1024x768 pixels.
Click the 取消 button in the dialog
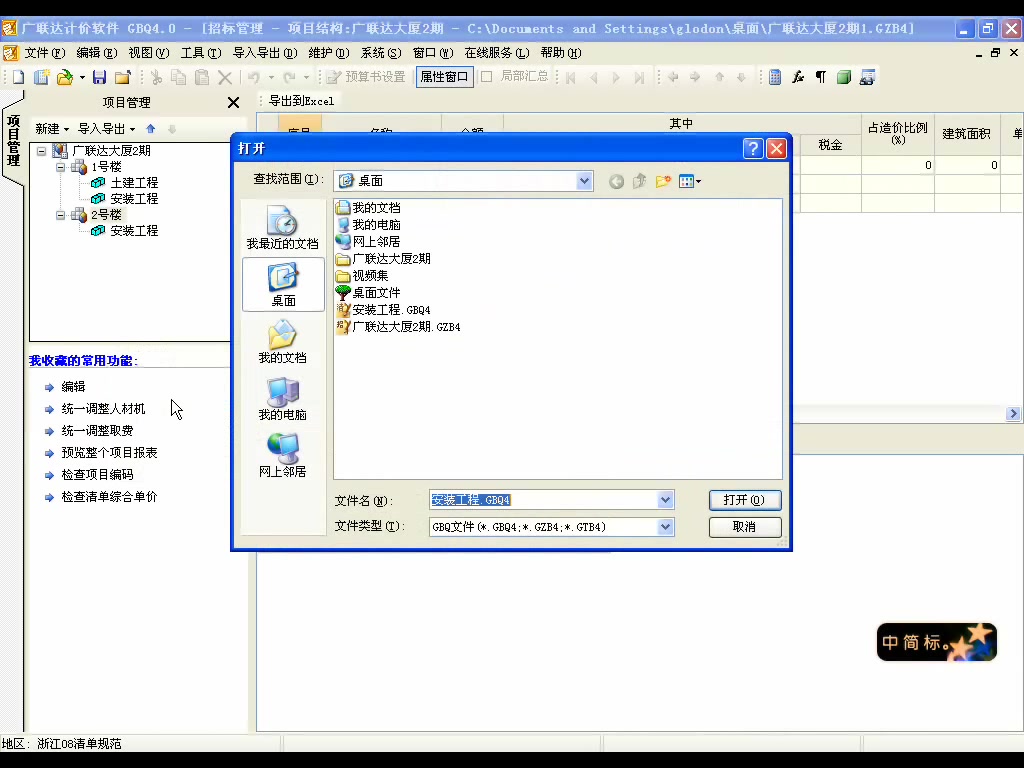point(744,527)
